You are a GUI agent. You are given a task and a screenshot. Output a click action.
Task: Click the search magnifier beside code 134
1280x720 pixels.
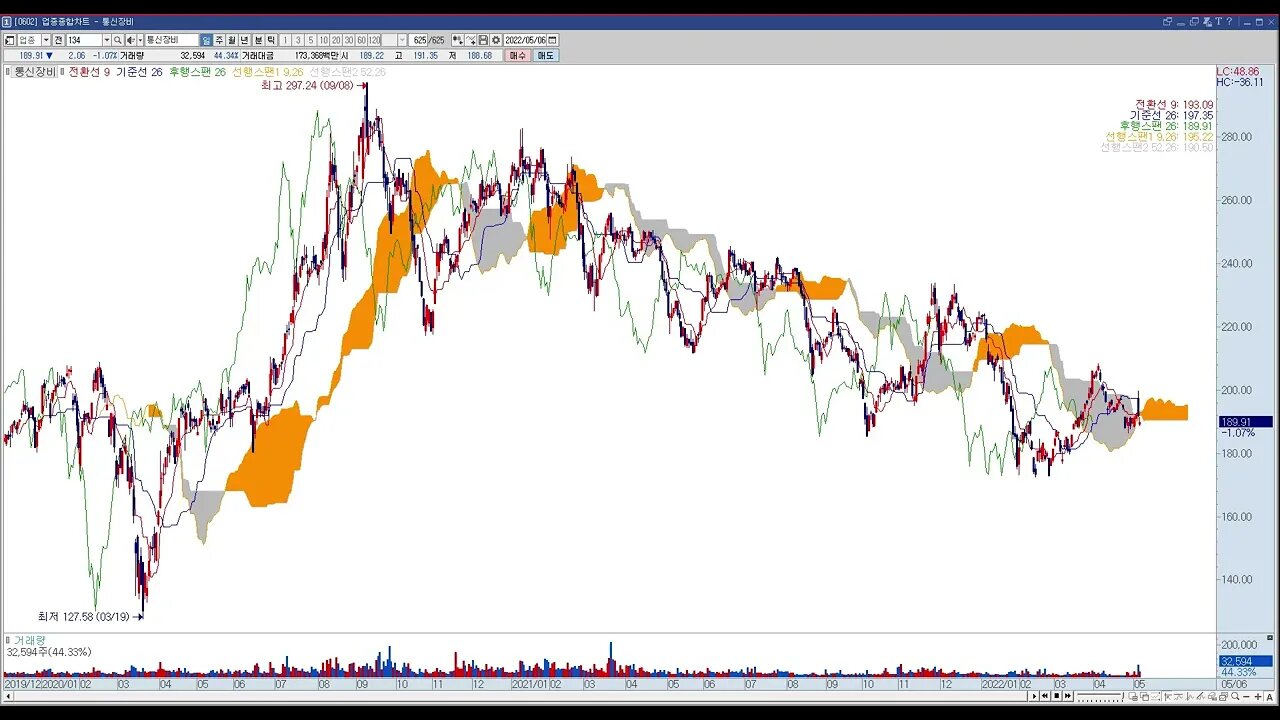pyautogui.click(x=118, y=40)
